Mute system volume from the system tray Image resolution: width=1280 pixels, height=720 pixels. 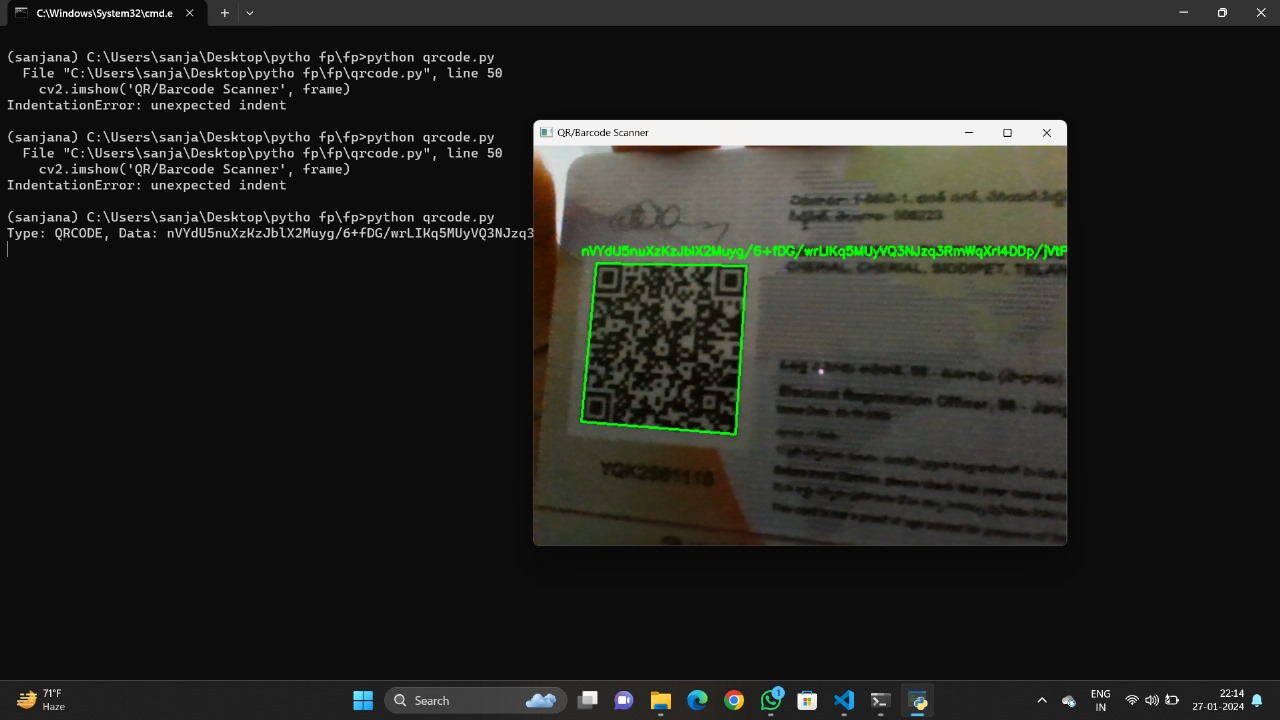click(1152, 700)
